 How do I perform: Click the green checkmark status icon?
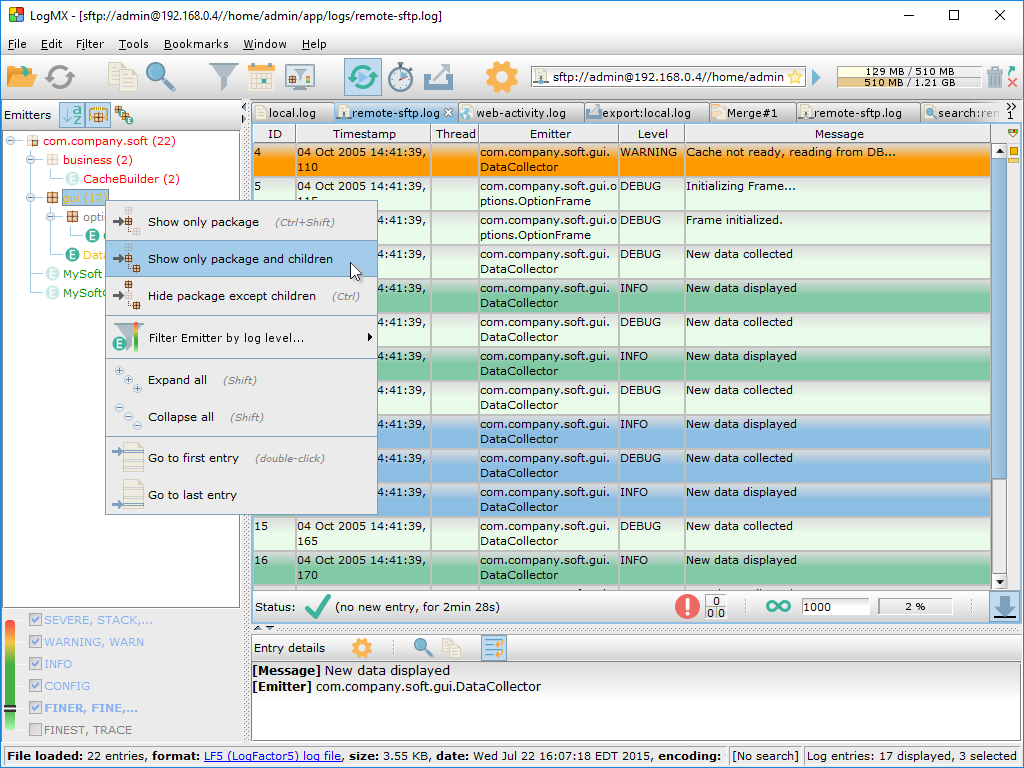tap(317, 607)
